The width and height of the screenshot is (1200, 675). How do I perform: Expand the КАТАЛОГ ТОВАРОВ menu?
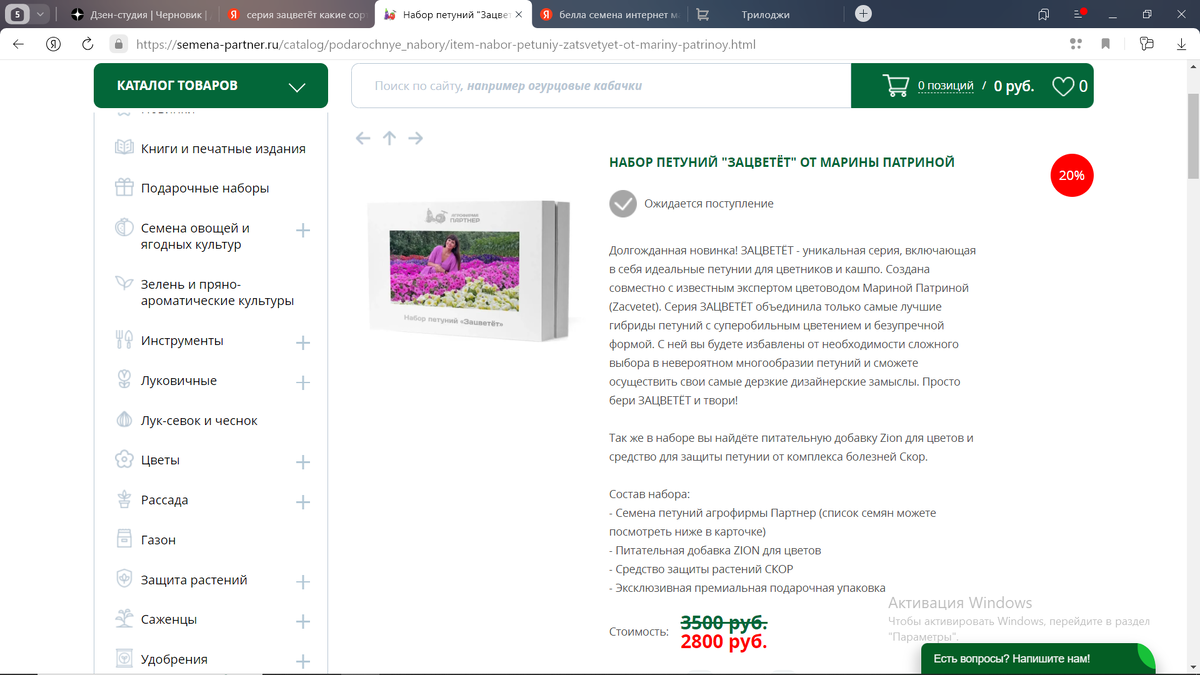(211, 86)
